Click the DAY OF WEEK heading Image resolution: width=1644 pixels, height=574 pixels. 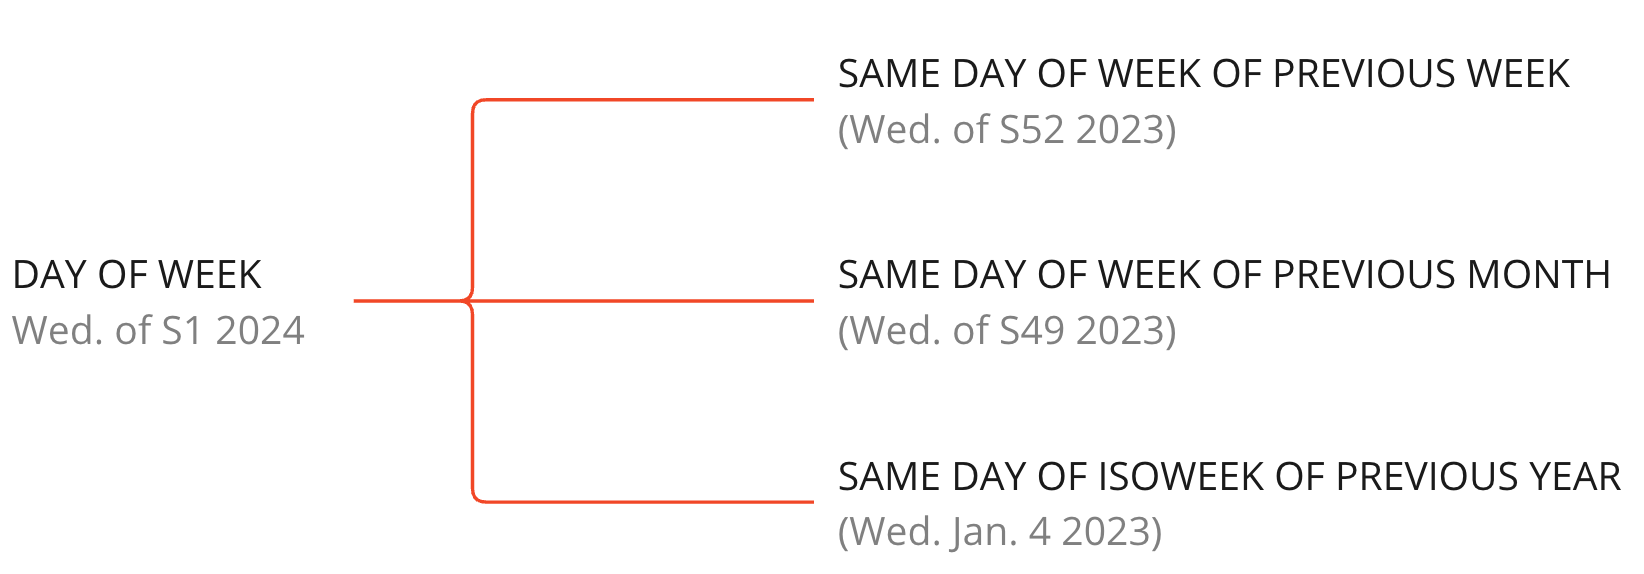point(137,275)
